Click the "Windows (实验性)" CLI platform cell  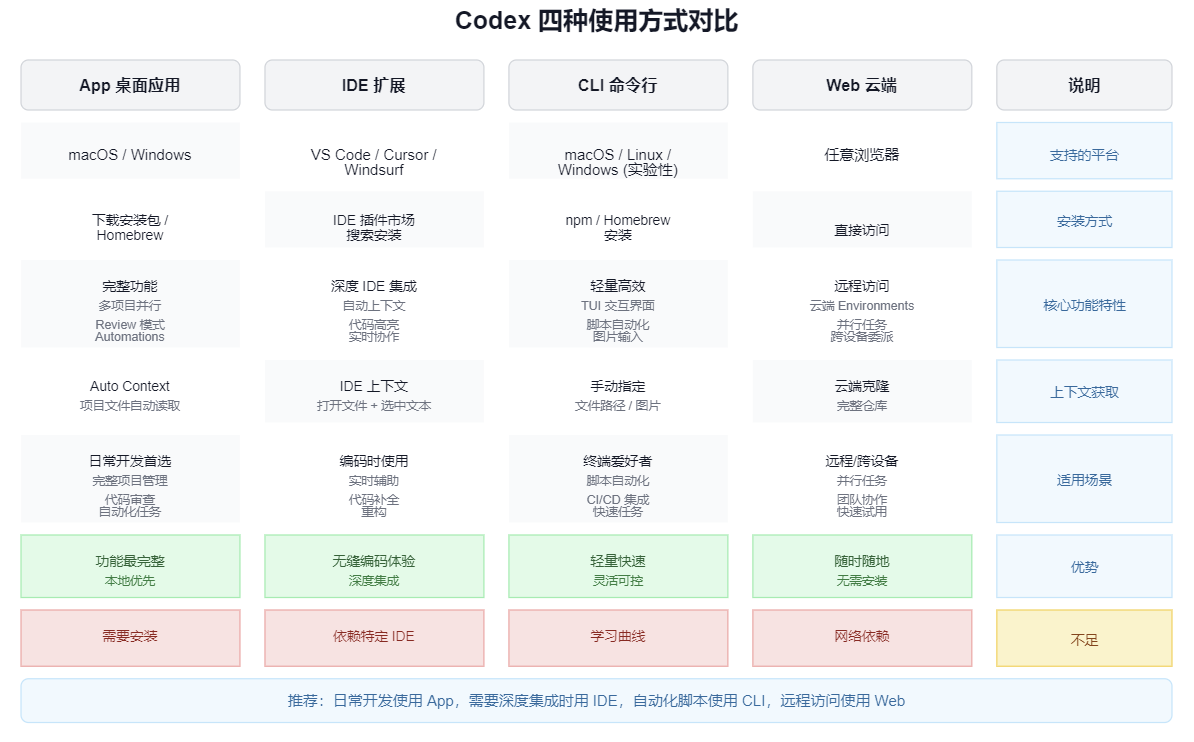[x=618, y=151]
